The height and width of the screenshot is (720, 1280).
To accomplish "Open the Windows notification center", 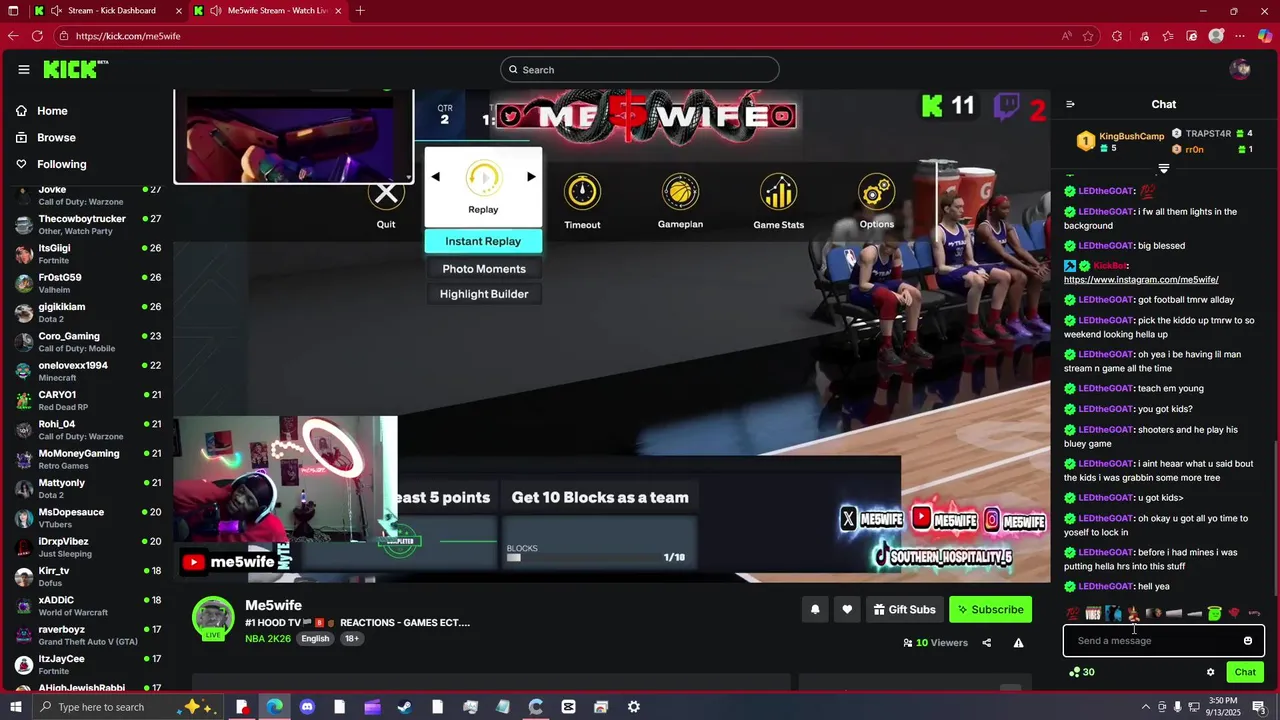I will pyautogui.click(x=1258, y=707).
